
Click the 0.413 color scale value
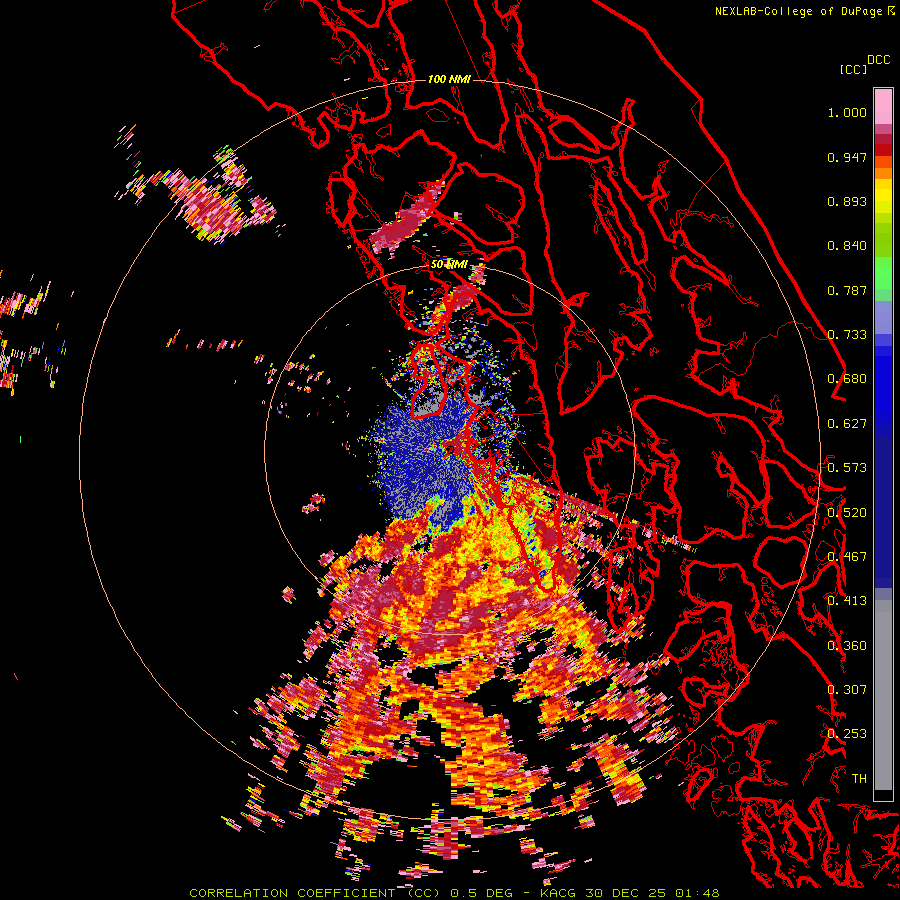[847, 601]
